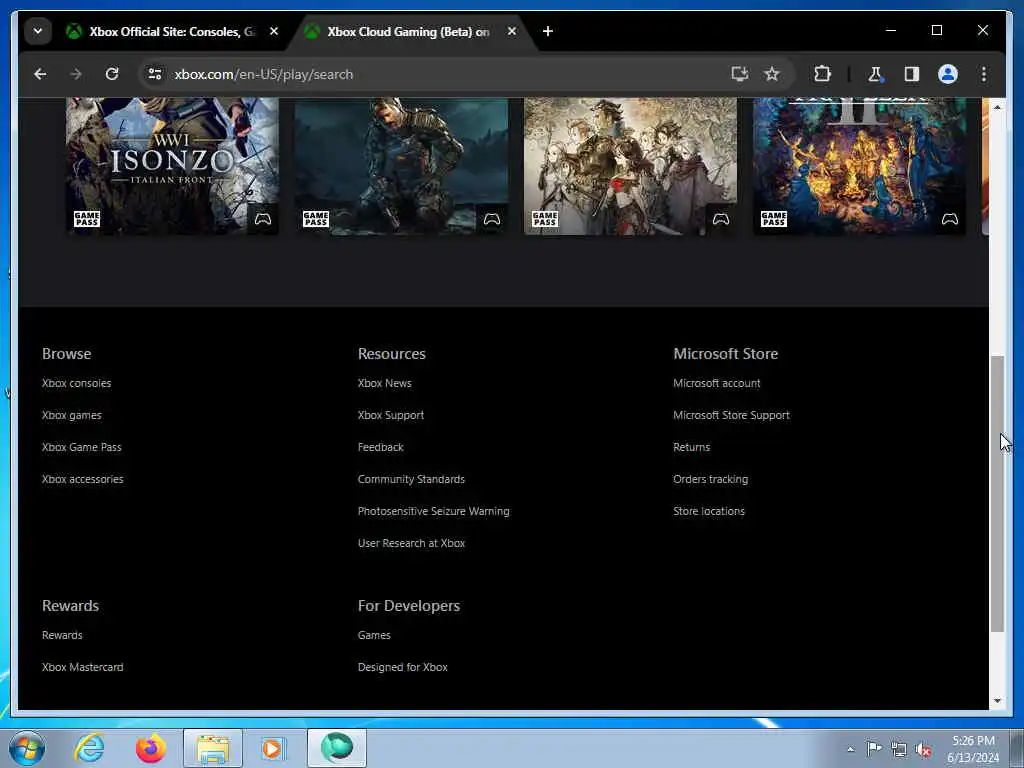Open the Orders tracking link

[711, 479]
